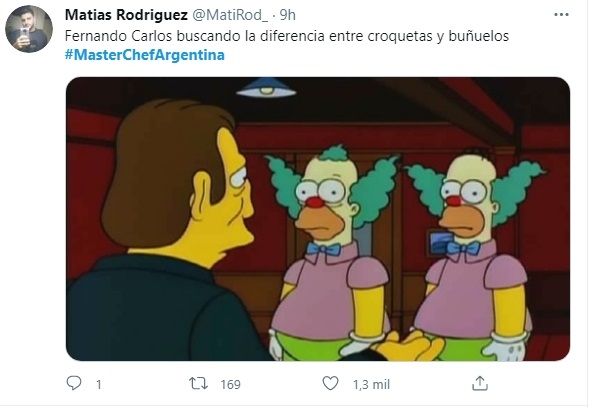Open the three-dot more options menu
This screenshot has height=408, width=592.
click(561, 15)
